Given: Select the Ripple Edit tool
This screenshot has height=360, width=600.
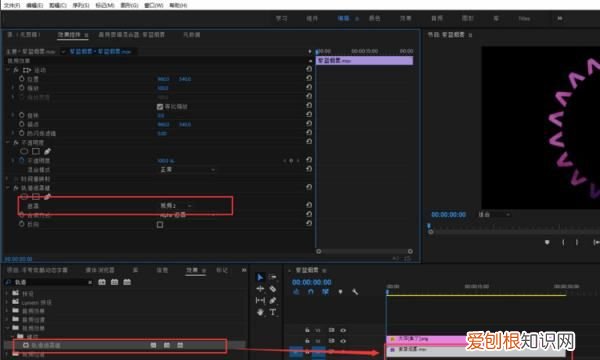Looking at the screenshot, I should pyautogui.click(x=260, y=289).
